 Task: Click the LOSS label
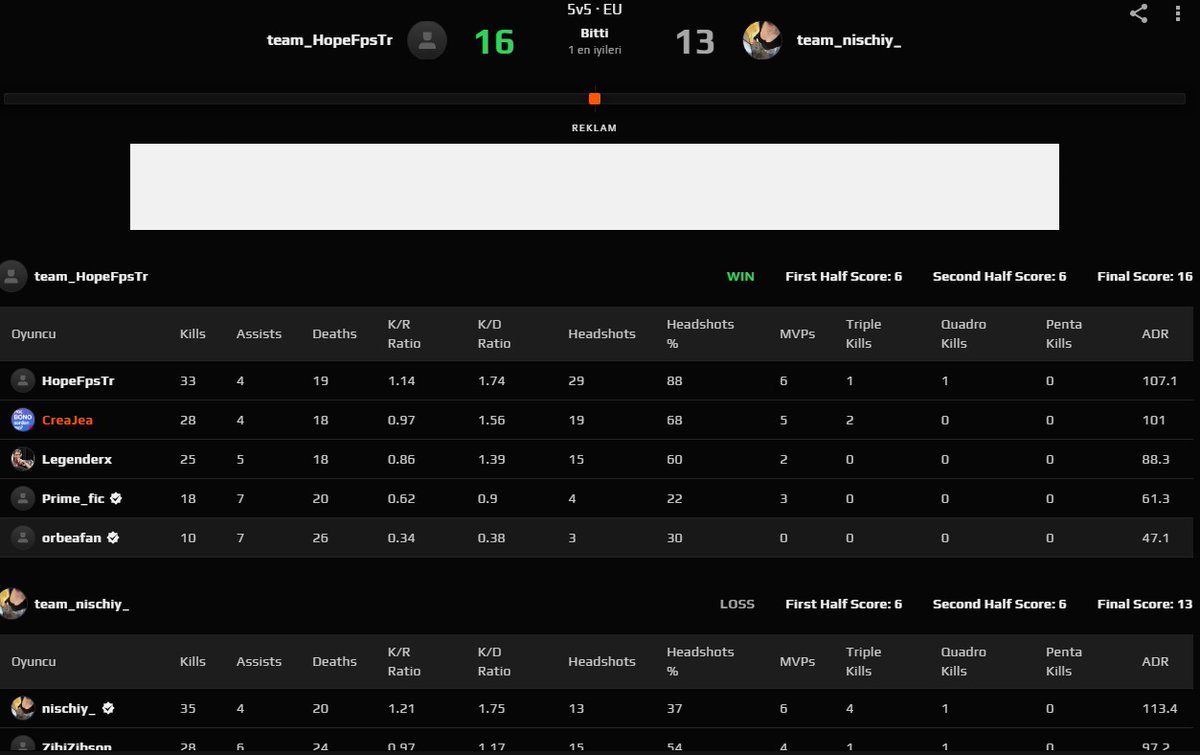click(x=737, y=604)
